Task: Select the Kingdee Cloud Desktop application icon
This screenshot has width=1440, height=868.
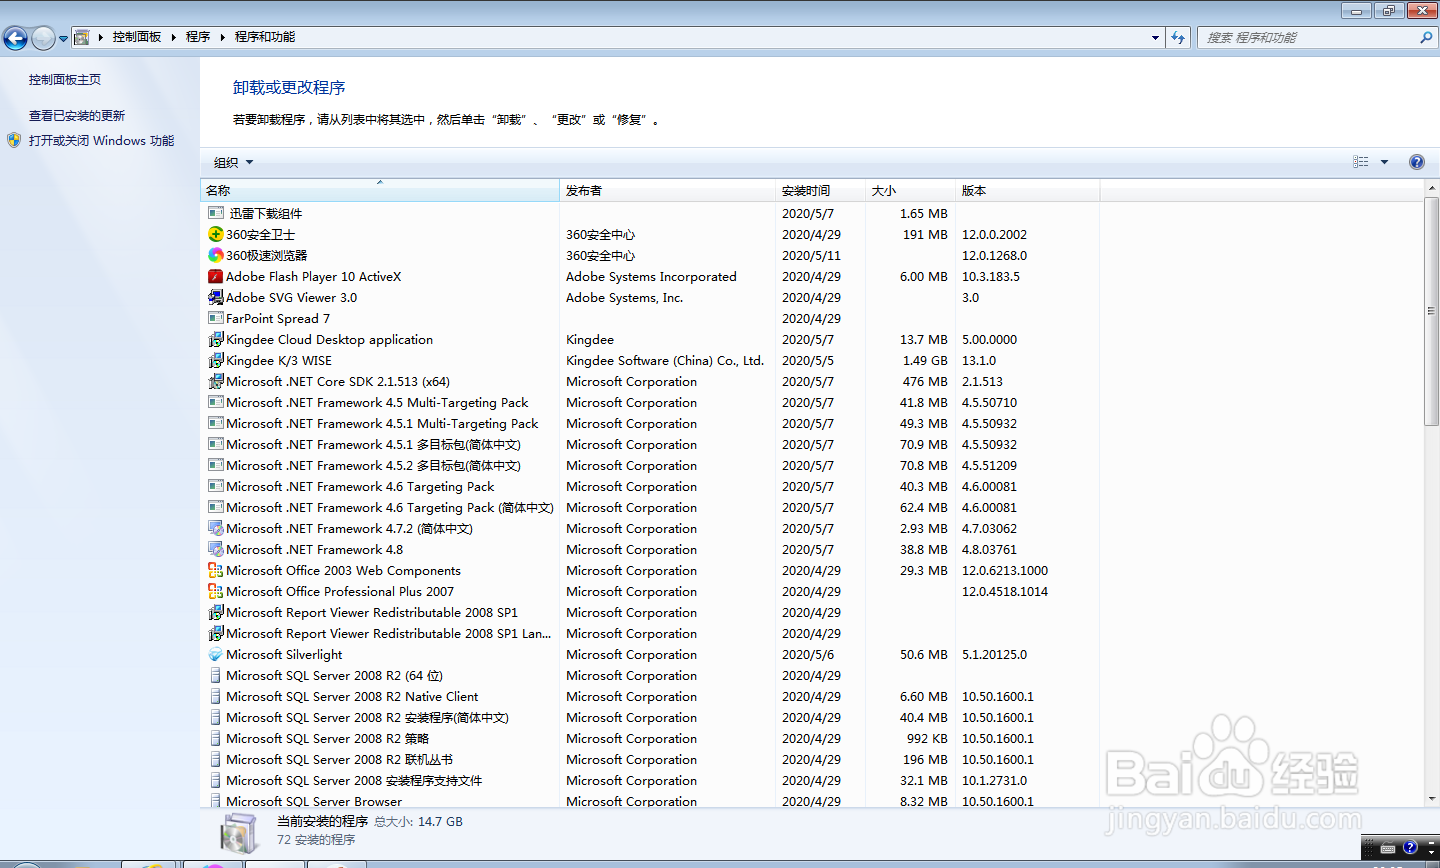Action: point(216,339)
